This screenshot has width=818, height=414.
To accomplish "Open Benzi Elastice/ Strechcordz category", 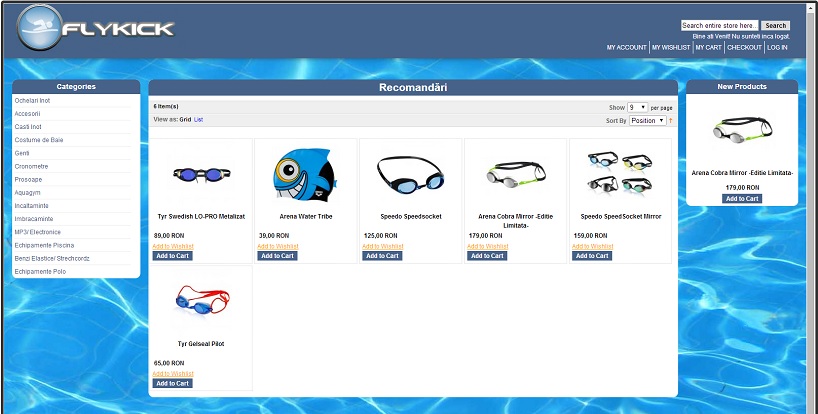I will 52,259.
